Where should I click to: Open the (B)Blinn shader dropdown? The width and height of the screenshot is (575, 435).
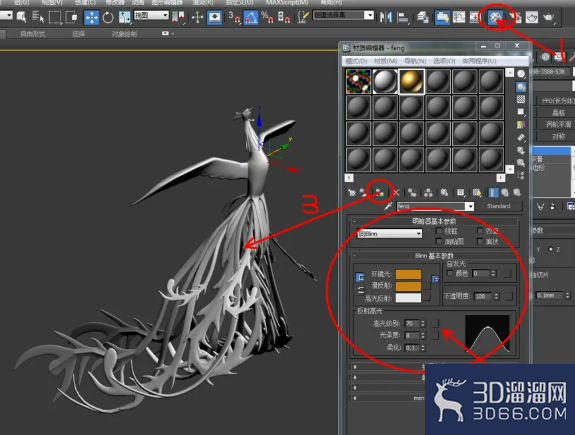tap(389, 234)
